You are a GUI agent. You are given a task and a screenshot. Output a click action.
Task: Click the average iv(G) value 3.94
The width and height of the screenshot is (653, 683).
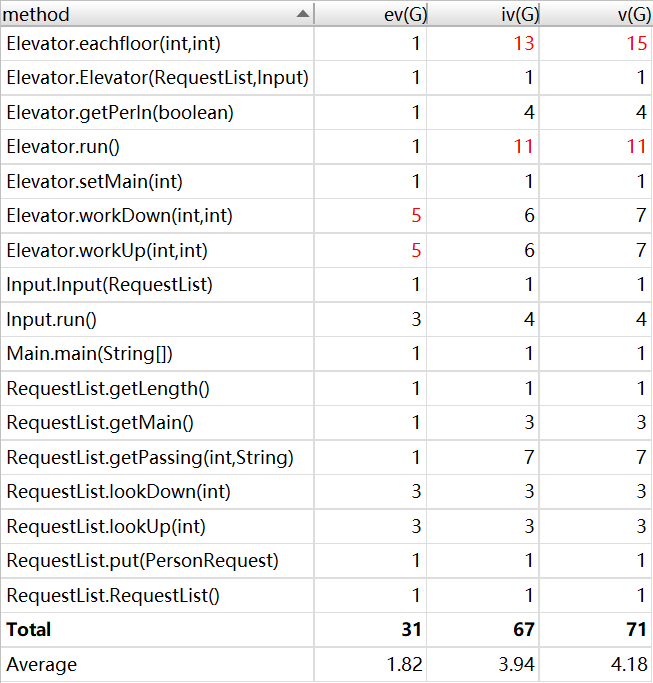(517, 665)
